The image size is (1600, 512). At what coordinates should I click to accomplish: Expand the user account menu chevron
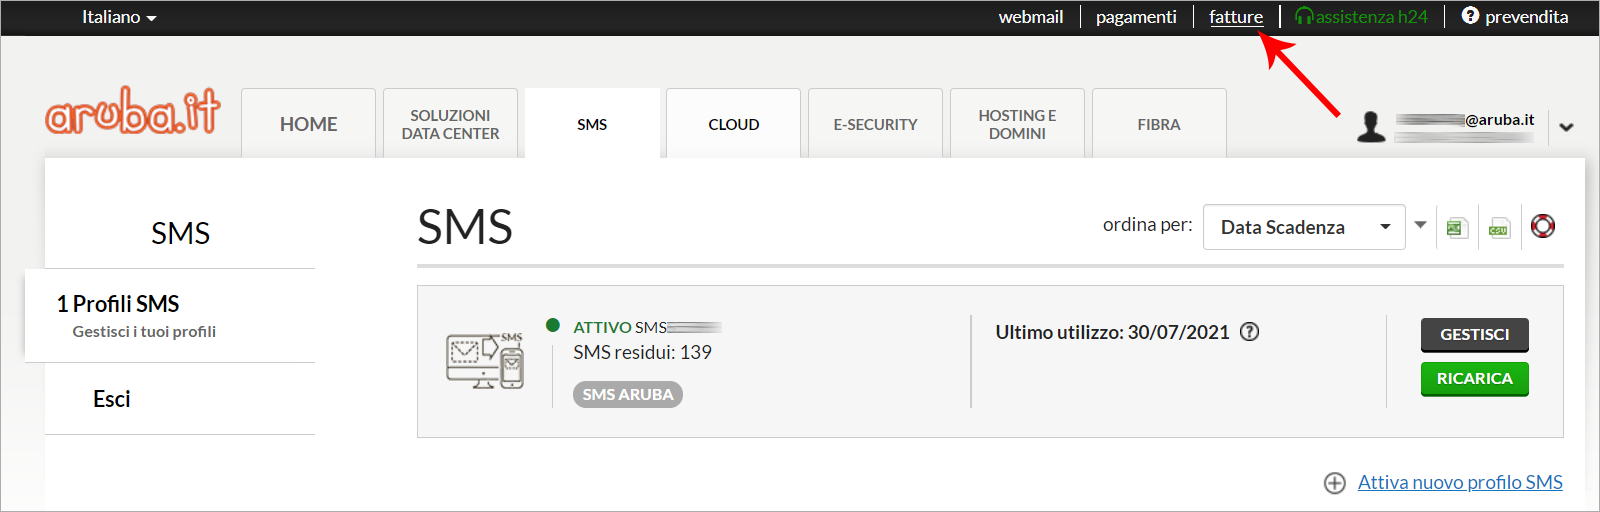pyautogui.click(x=1566, y=127)
